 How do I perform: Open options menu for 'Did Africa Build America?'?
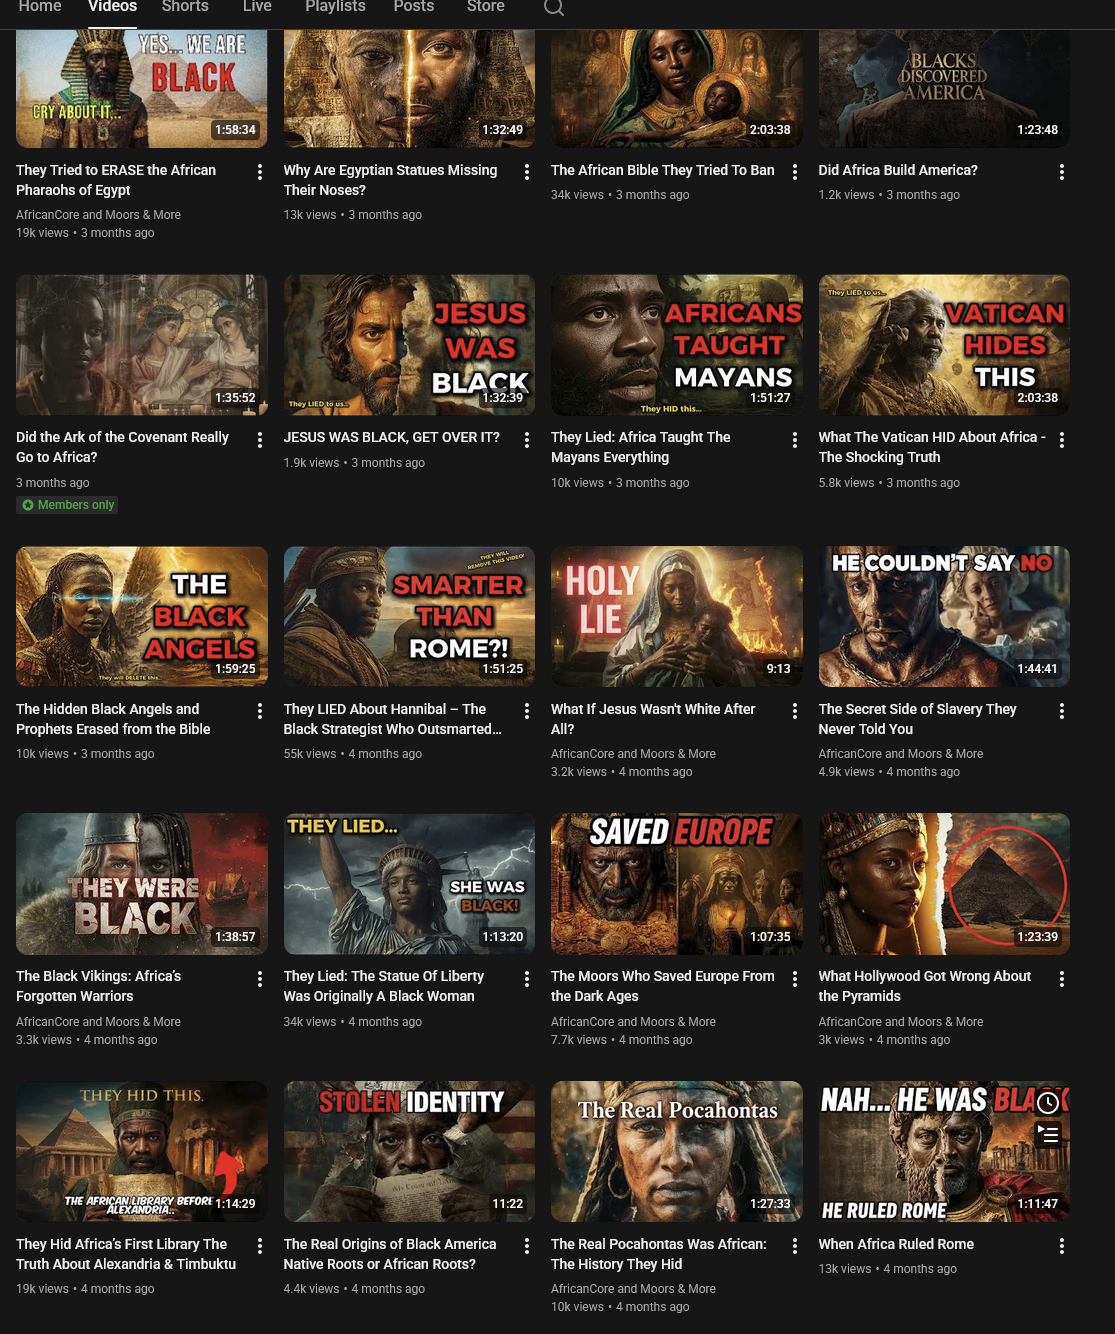(x=1062, y=172)
